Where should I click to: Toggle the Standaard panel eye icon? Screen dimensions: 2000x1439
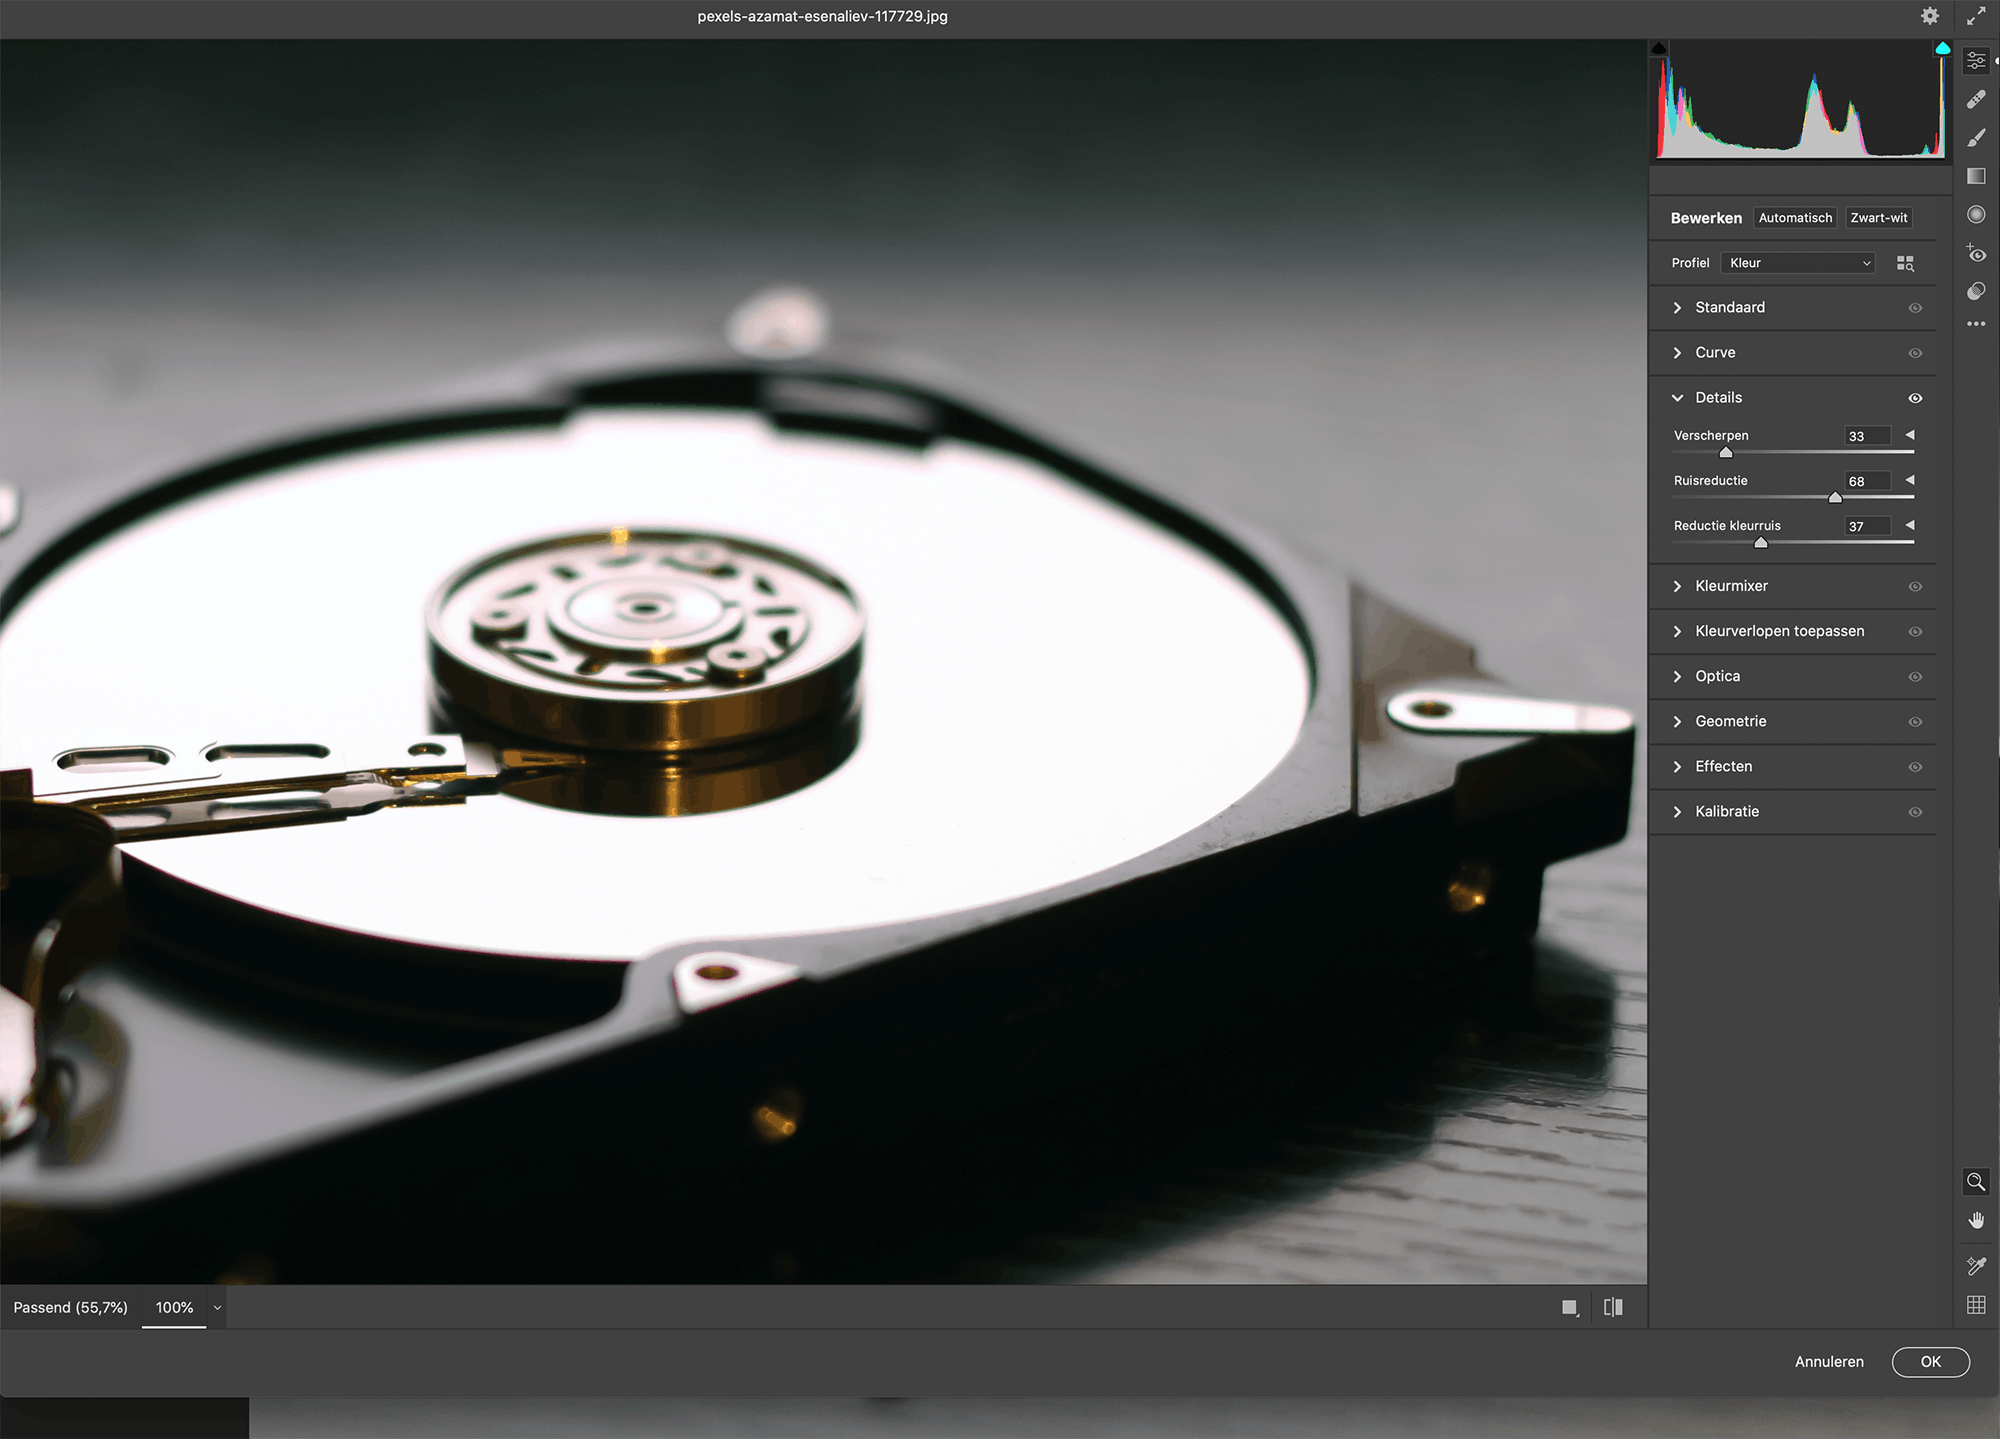pyautogui.click(x=1915, y=308)
